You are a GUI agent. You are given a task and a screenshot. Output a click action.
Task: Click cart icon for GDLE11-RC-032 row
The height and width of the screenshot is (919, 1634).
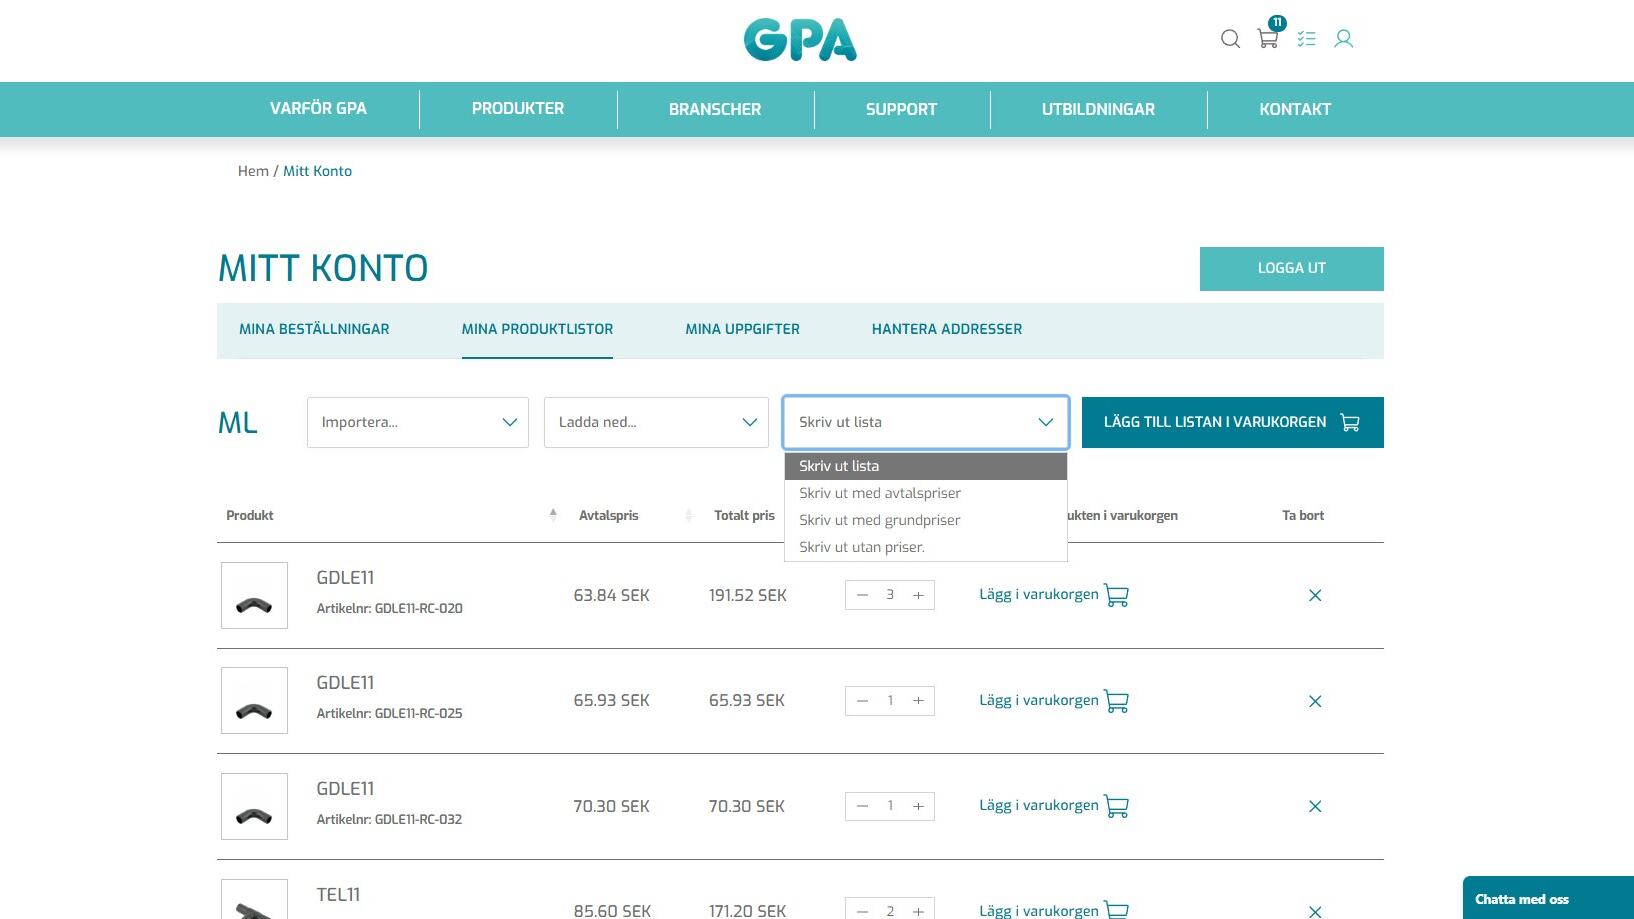pyautogui.click(x=1116, y=806)
